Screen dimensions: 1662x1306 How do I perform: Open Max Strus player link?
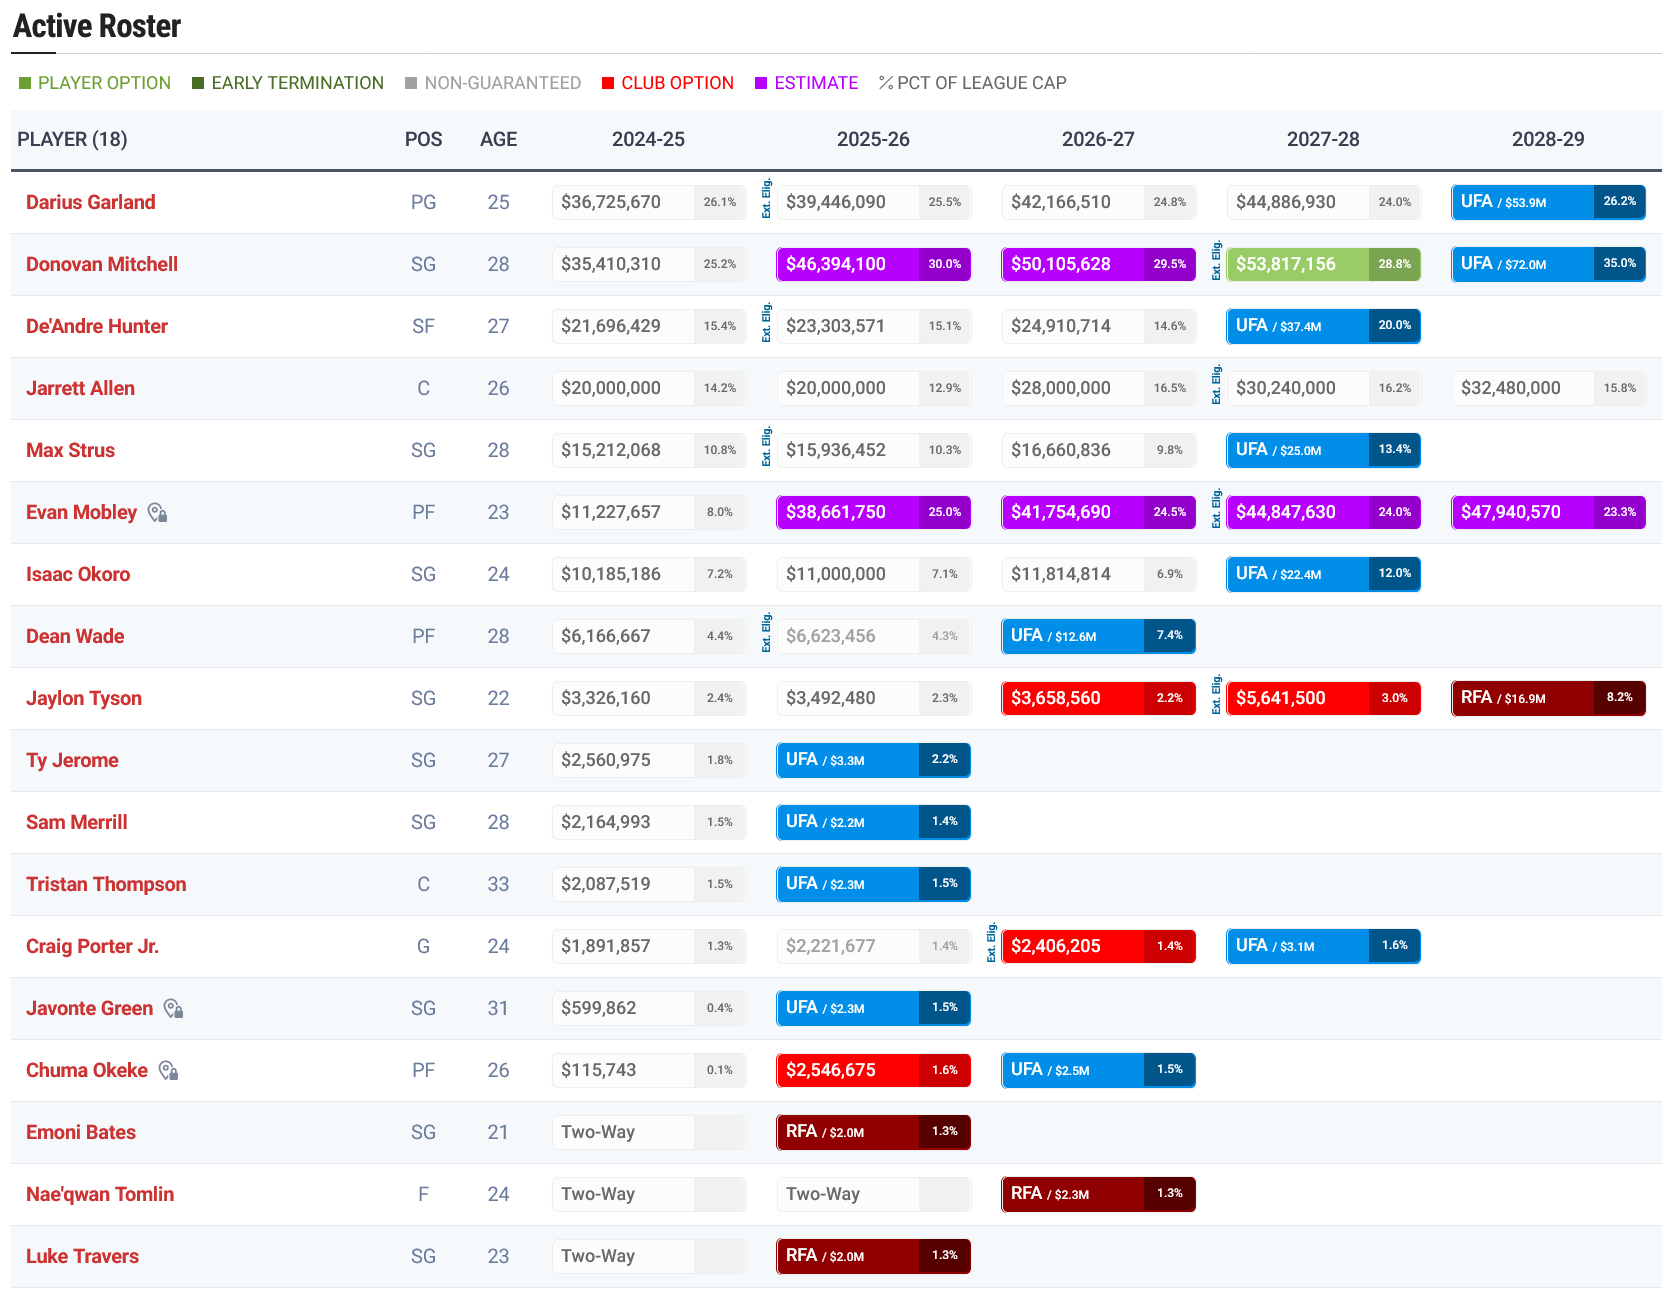(70, 450)
